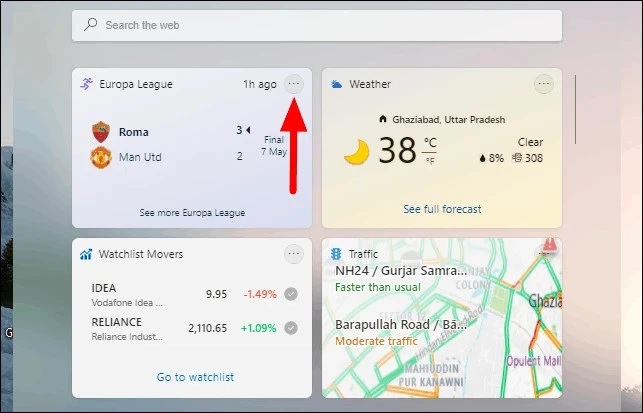Open See full forecast link
This screenshot has width=643, height=413.
442,209
